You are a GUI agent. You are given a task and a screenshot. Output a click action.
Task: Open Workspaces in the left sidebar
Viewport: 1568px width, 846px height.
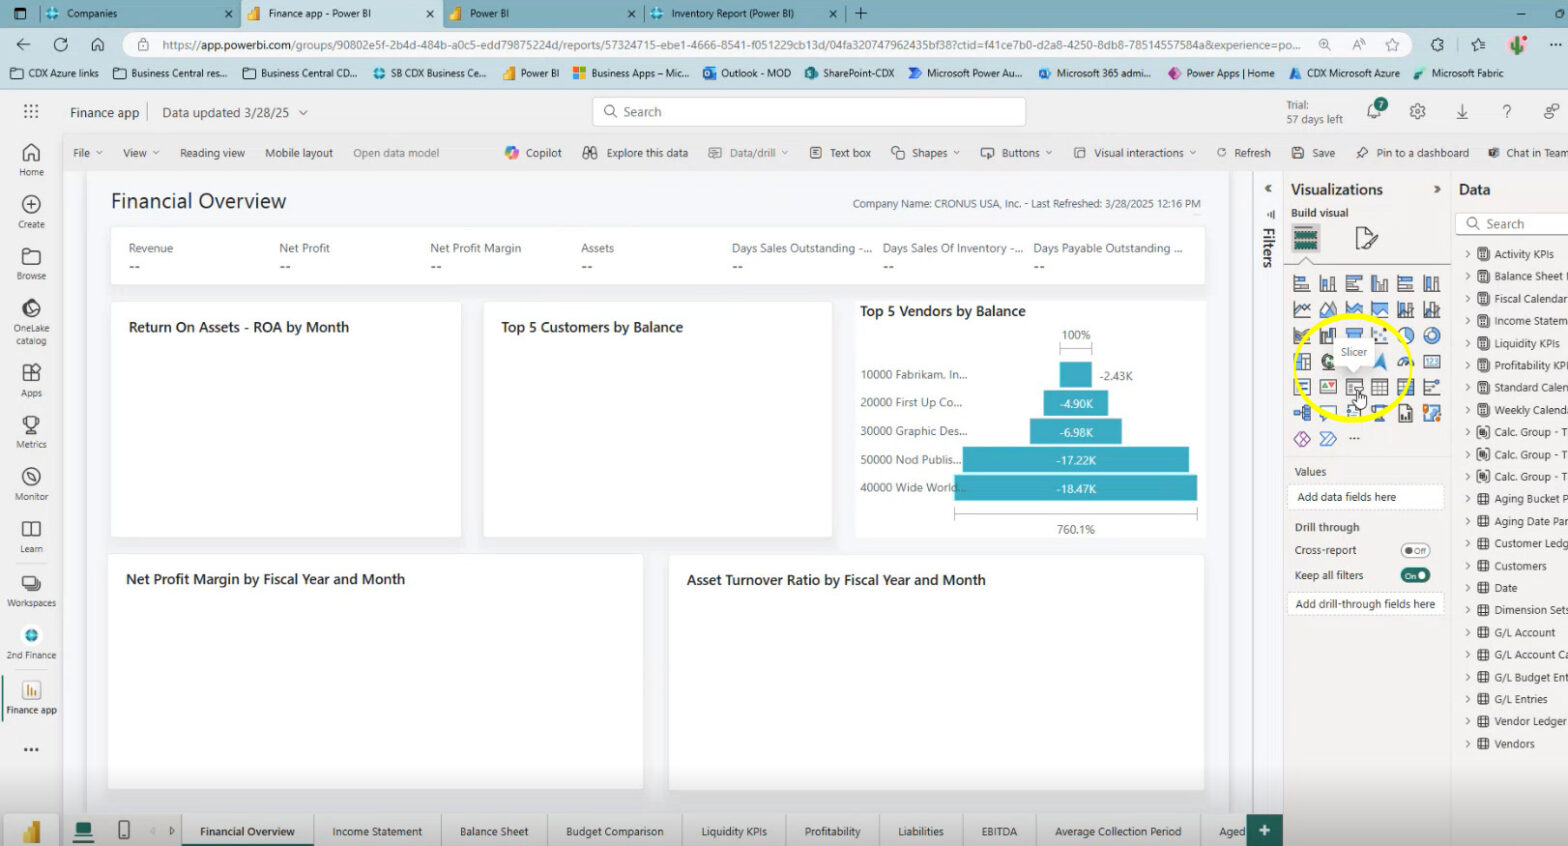pyautogui.click(x=31, y=591)
